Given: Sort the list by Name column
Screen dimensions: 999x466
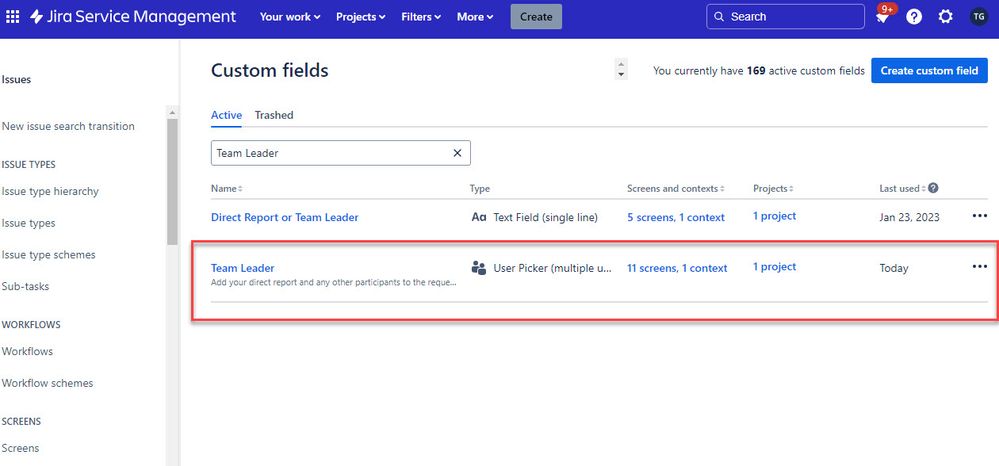Looking at the screenshot, I should tap(227, 189).
